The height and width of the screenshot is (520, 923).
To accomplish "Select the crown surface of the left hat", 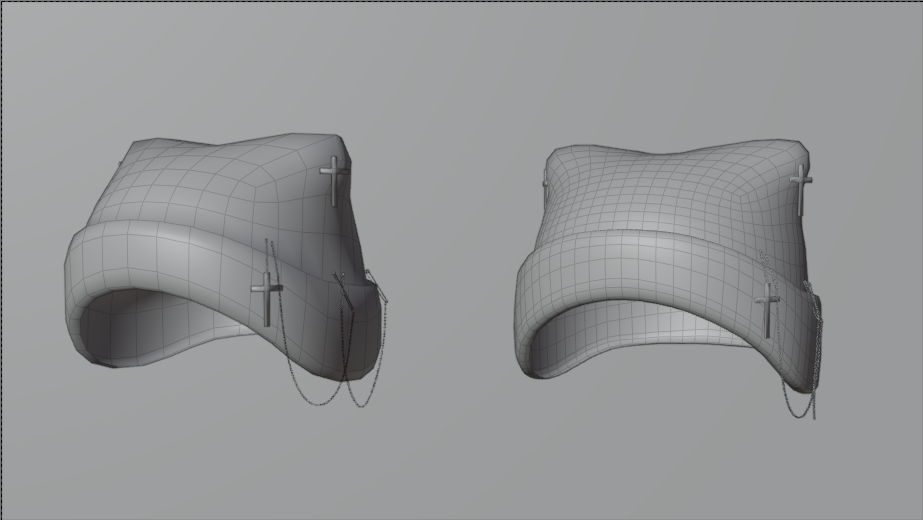I will [220, 185].
